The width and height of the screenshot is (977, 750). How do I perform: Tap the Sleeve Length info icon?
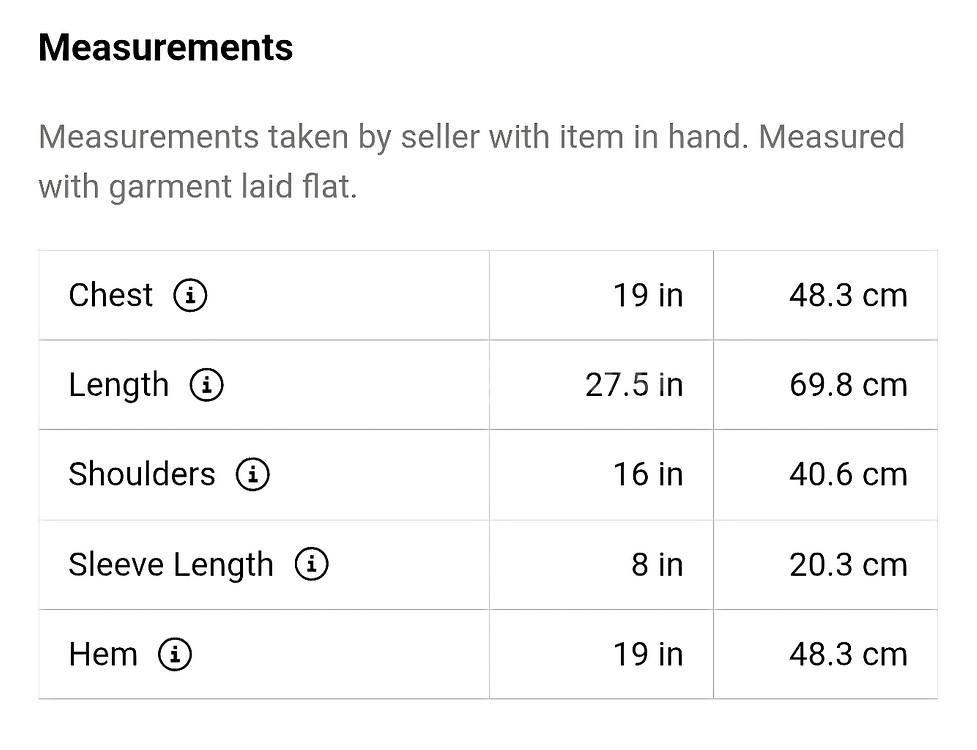tap(311, 564)
